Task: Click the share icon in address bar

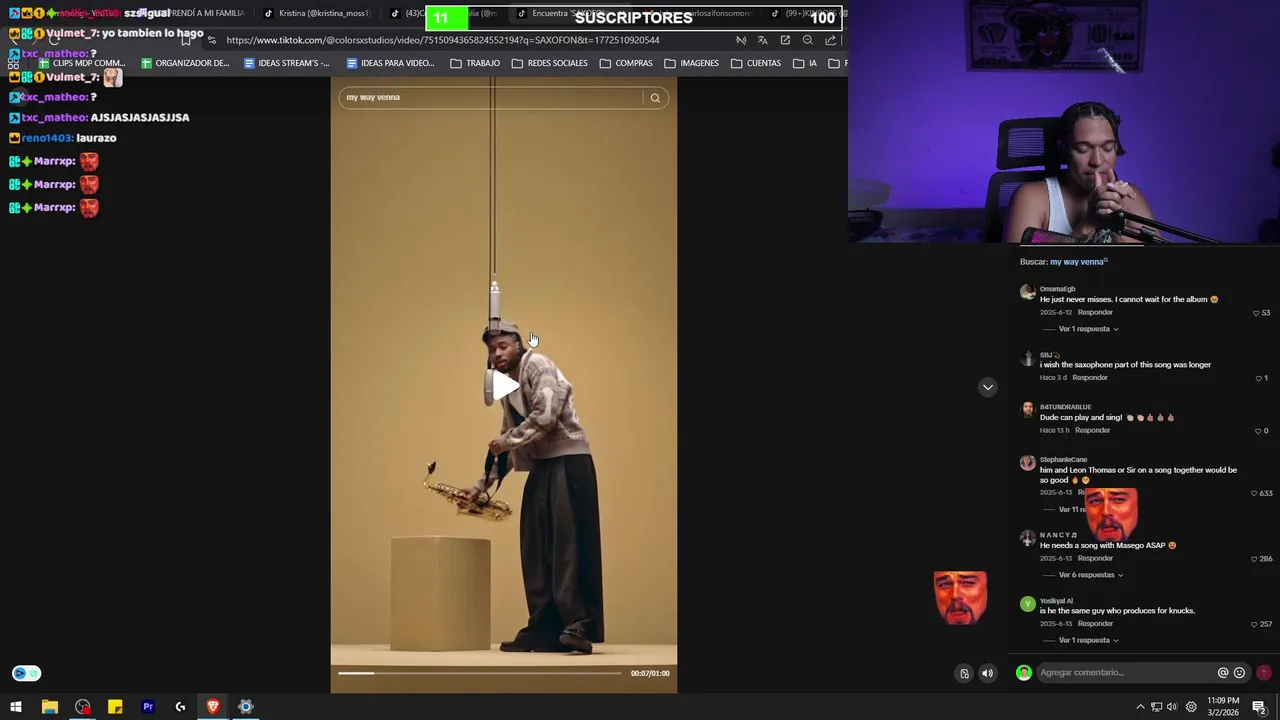Action: [x=831, y=40]
